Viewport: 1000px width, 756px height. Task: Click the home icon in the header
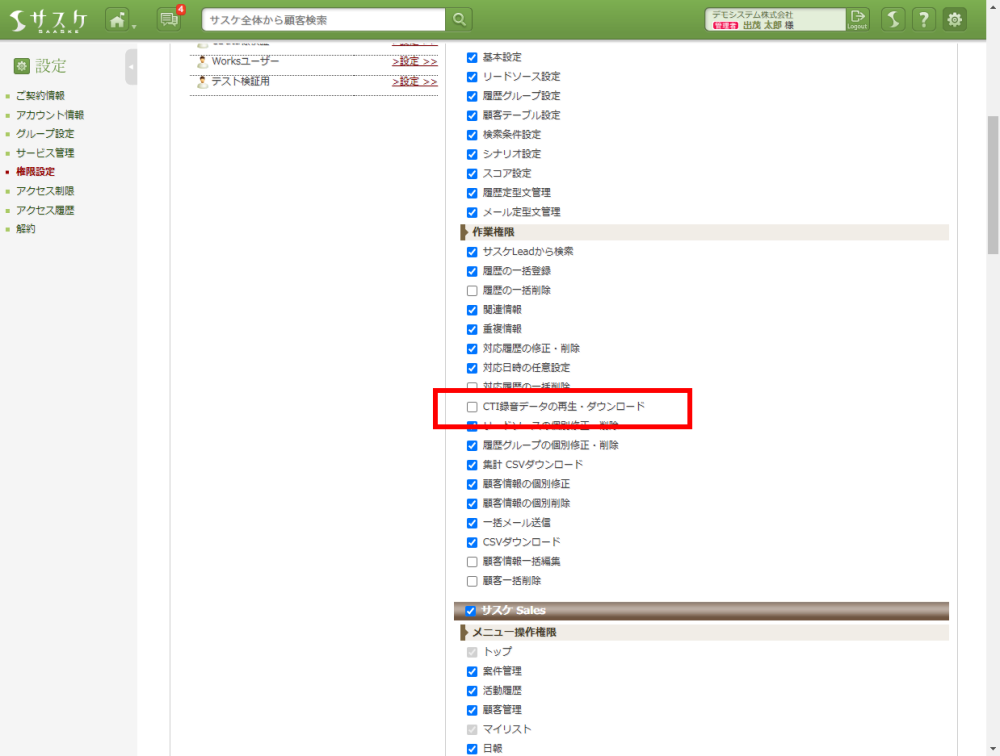pos(118,19)
